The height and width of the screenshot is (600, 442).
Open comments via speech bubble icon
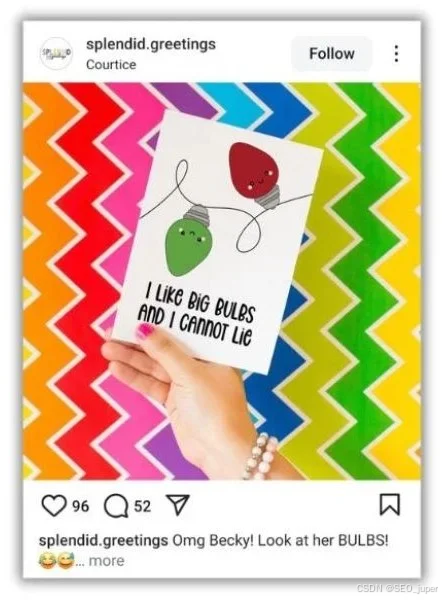[116, 506]
